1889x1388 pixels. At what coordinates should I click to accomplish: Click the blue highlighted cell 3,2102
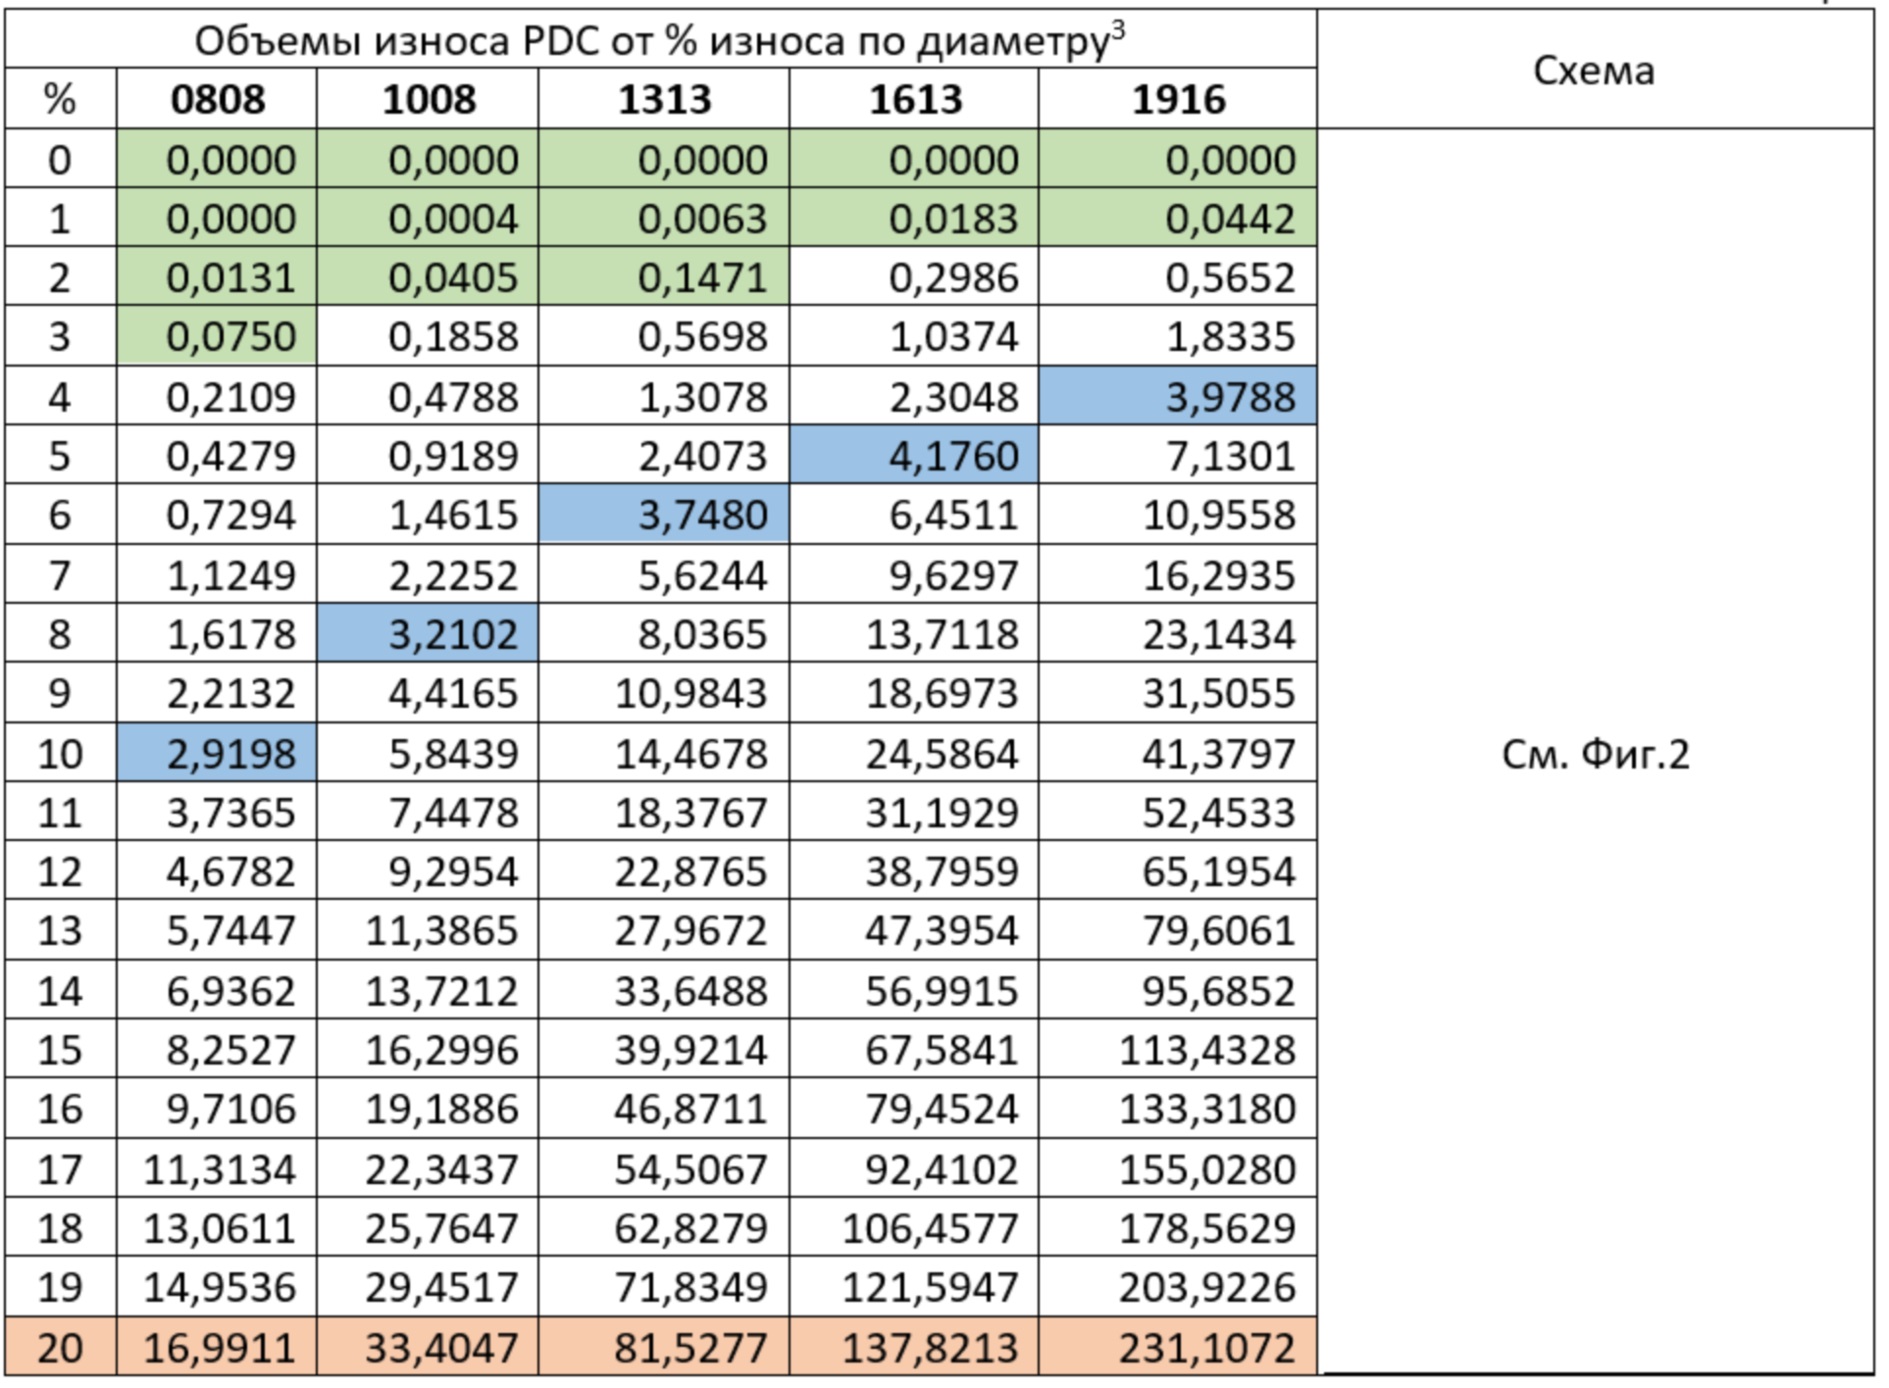(429, 634)
